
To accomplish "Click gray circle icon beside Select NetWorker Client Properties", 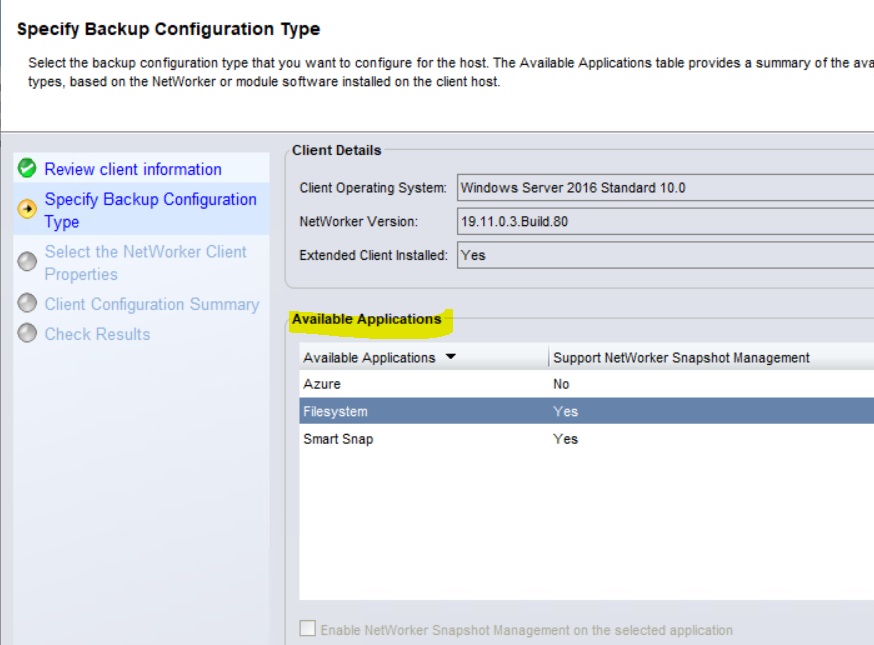I will click(x=28, y=260).
